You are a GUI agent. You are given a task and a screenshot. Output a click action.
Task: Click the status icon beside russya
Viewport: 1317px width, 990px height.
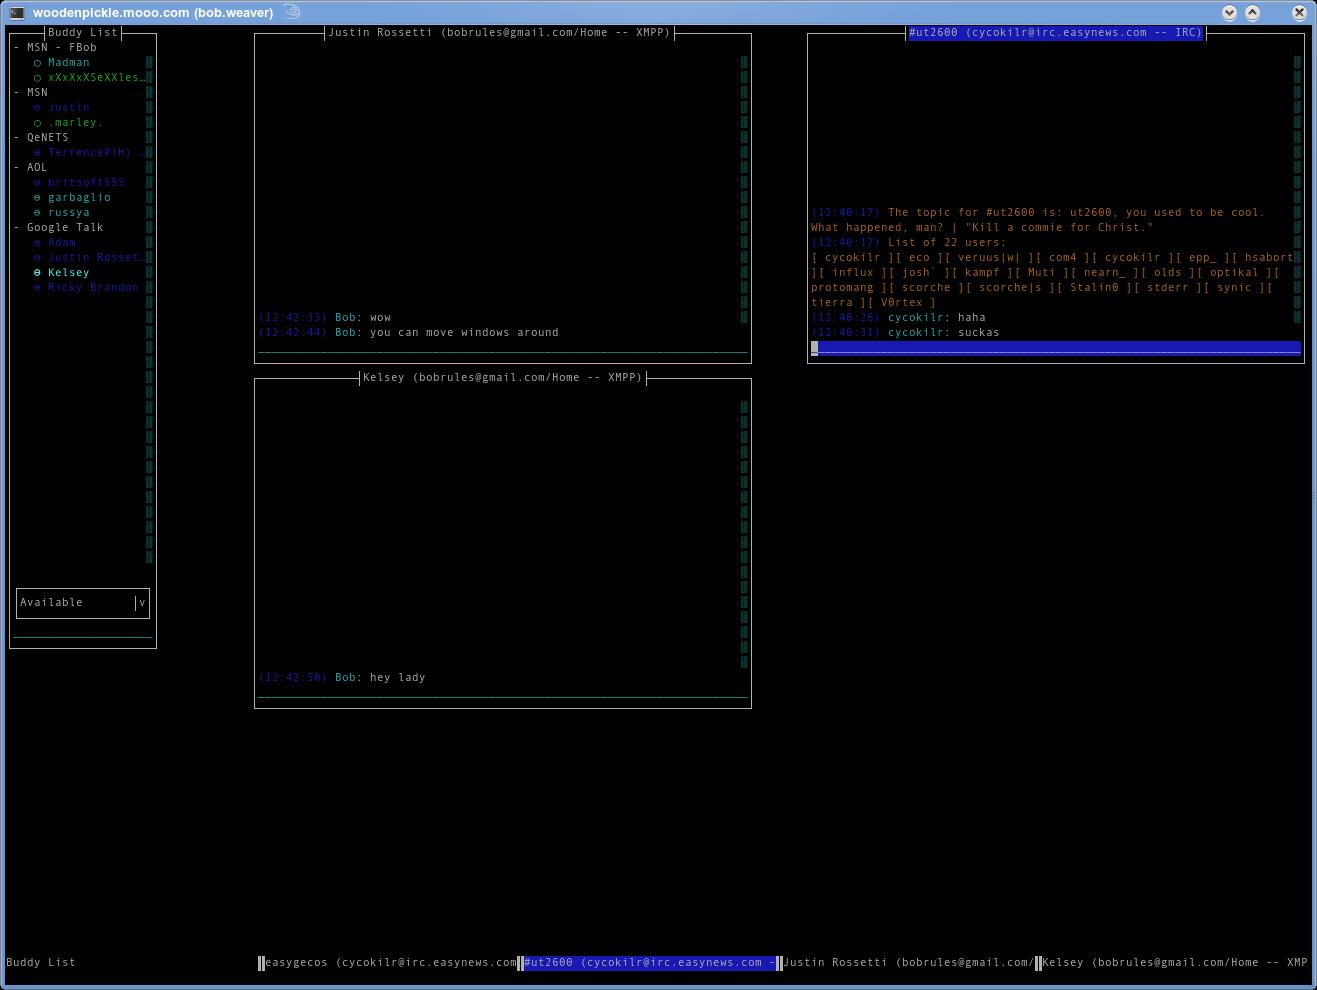click(x=38, y=213)
